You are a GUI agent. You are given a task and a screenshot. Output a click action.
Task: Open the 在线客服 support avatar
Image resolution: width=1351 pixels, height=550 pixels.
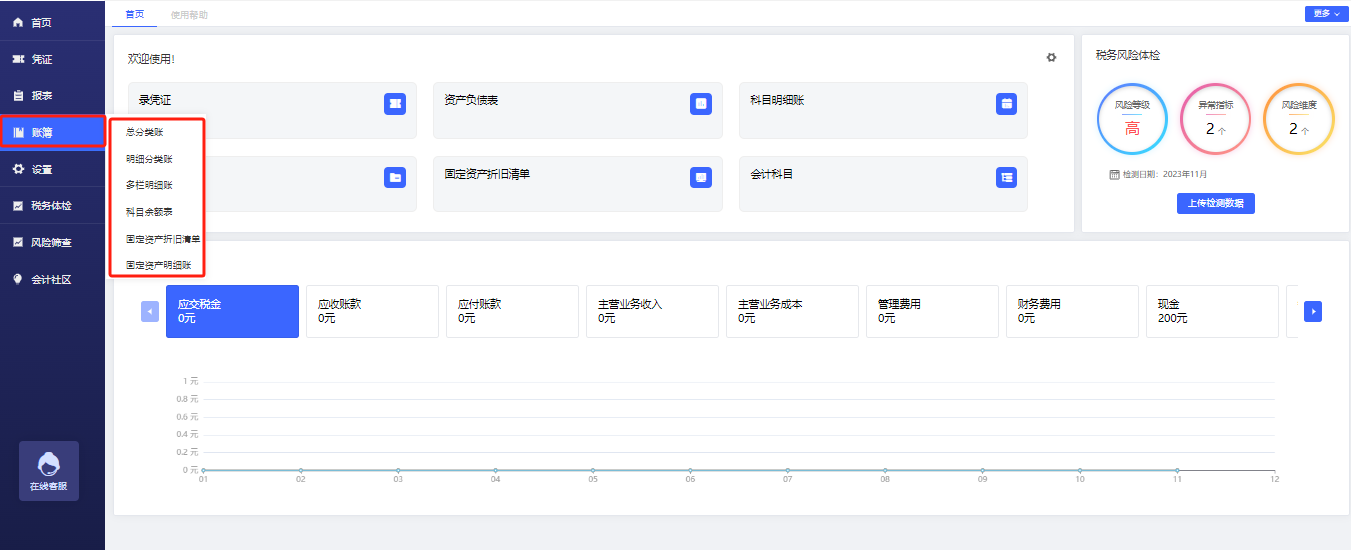tap(49, 471)
